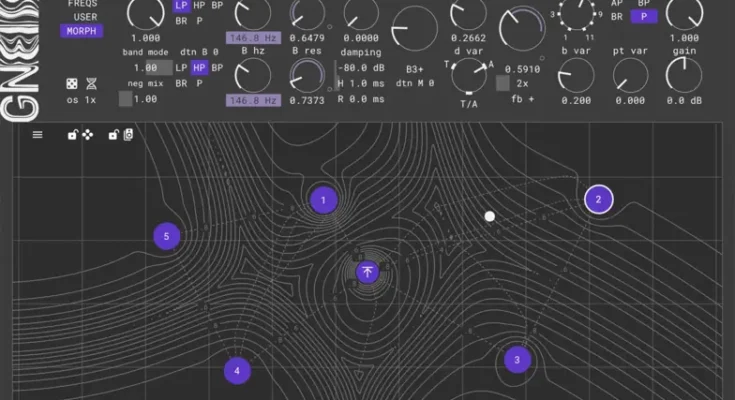Select morph node 4

pos(237,371)
